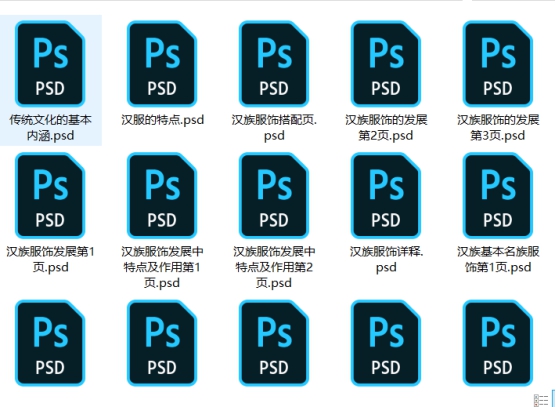Image resolution: width=556 pixels, height=407 pixels.
Task: Click the filename label 汉族服饰搭配页.psd
Action: (x=274, y=128)
